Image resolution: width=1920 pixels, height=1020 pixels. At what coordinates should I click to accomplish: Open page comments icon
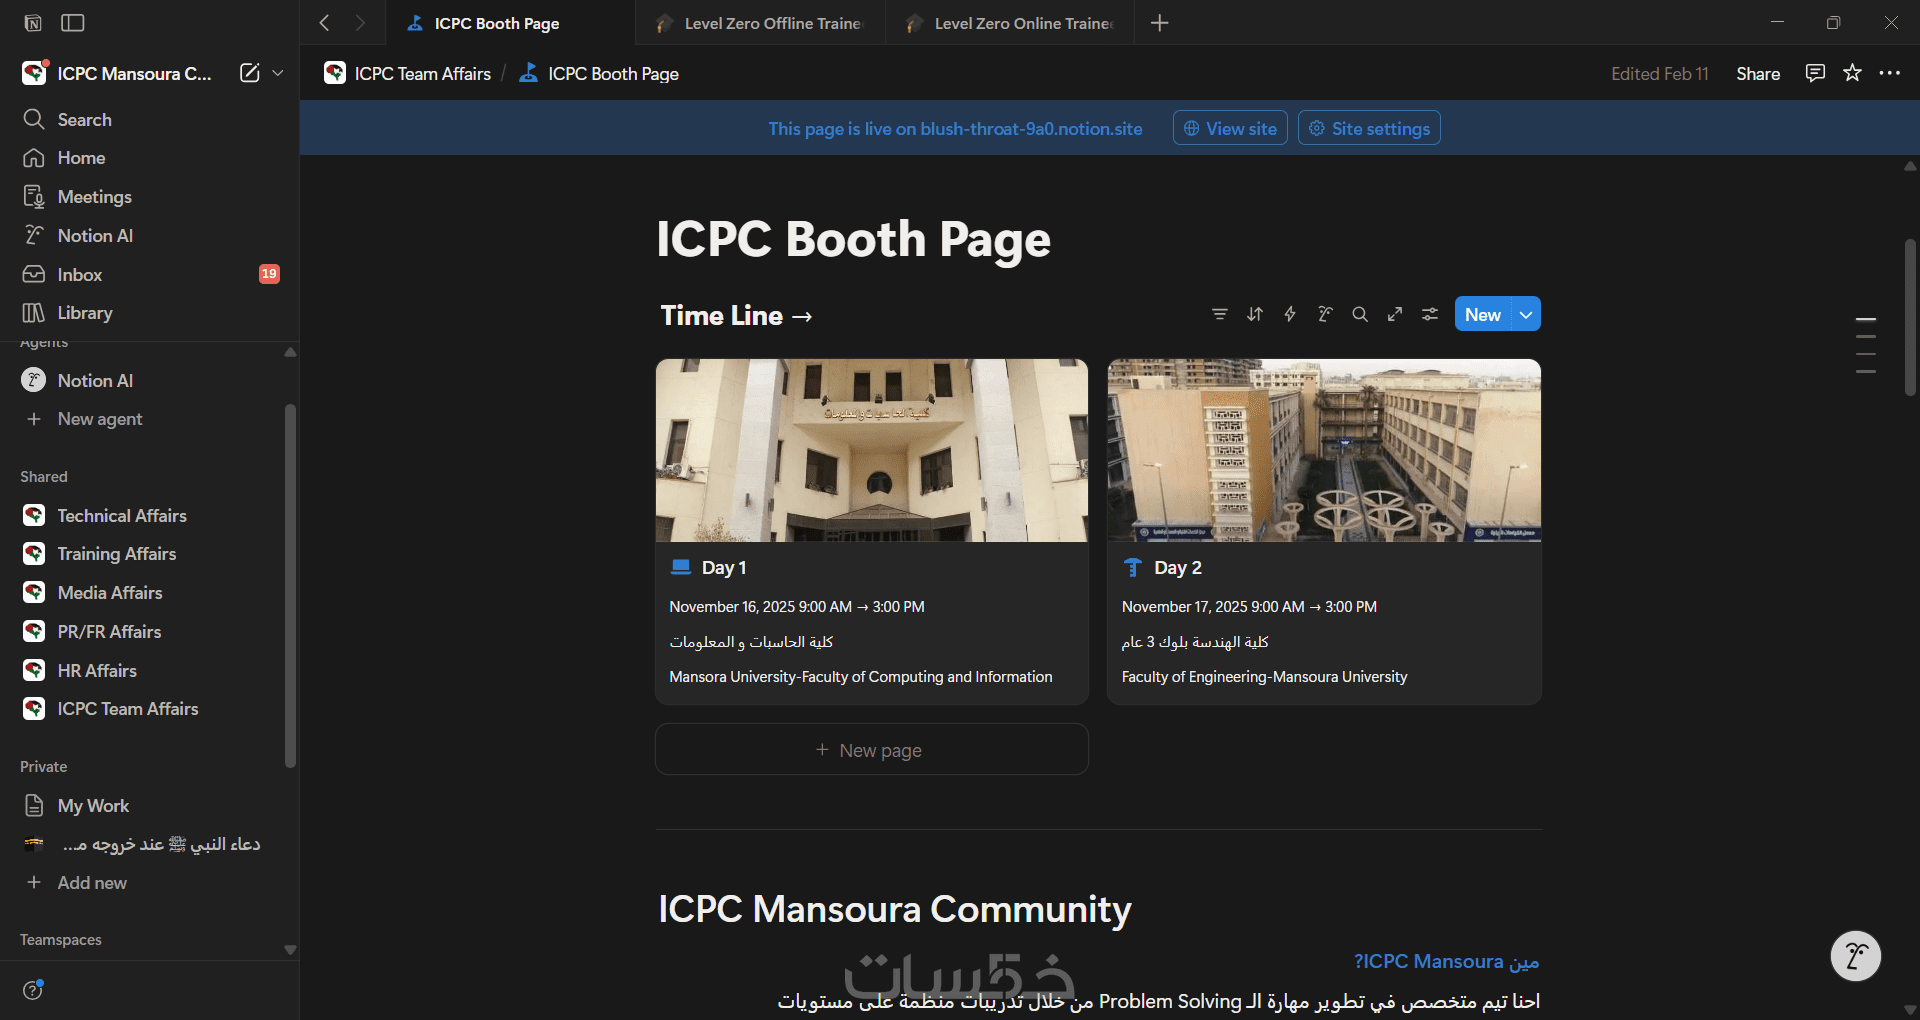coord(1815,73)
